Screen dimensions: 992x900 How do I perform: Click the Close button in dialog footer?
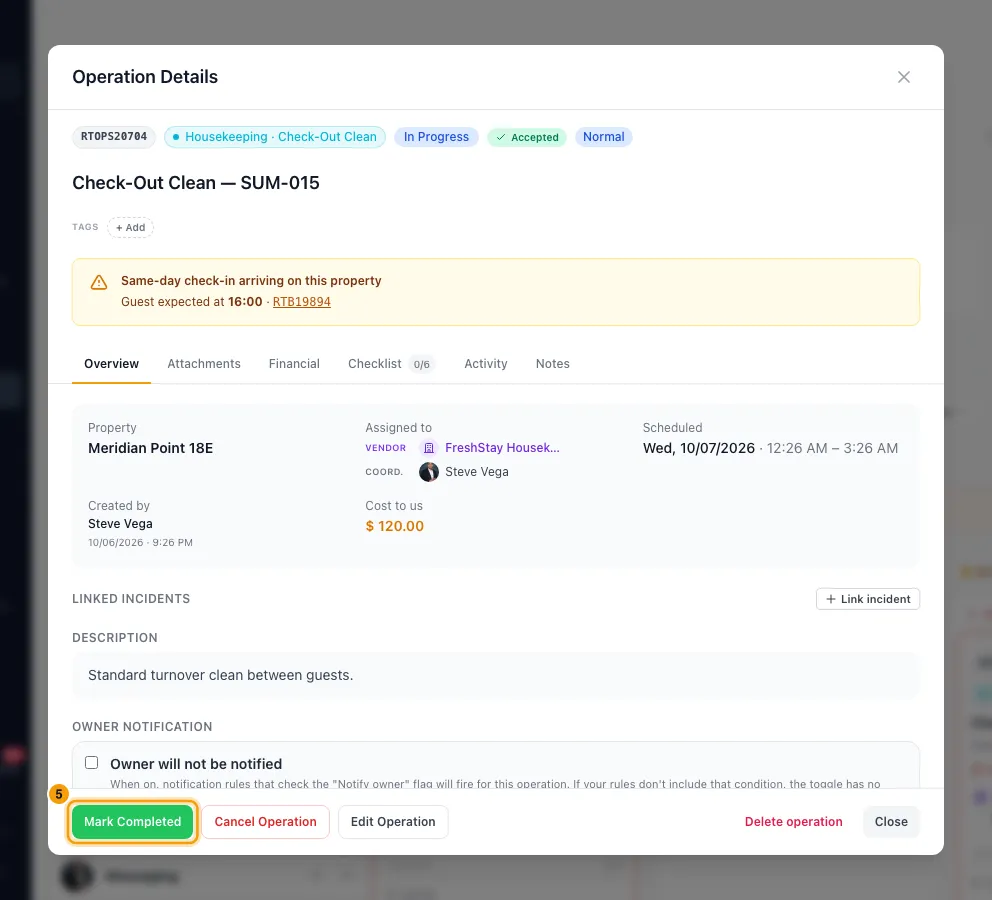point(891,822)
